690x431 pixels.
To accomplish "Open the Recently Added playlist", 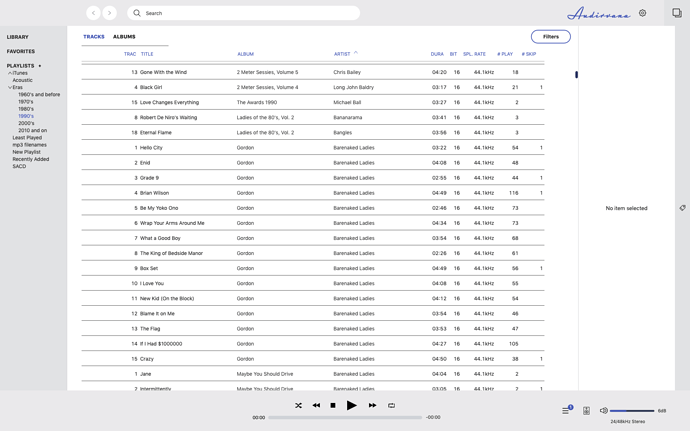I will 31,159.
